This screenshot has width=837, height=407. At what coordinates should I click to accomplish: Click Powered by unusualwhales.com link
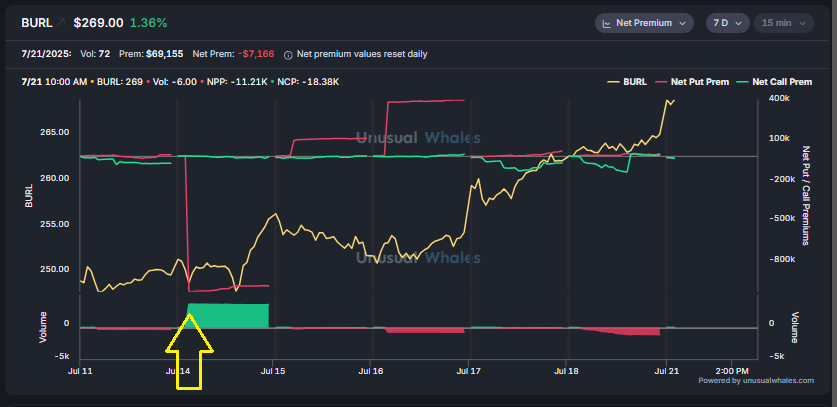756,381
